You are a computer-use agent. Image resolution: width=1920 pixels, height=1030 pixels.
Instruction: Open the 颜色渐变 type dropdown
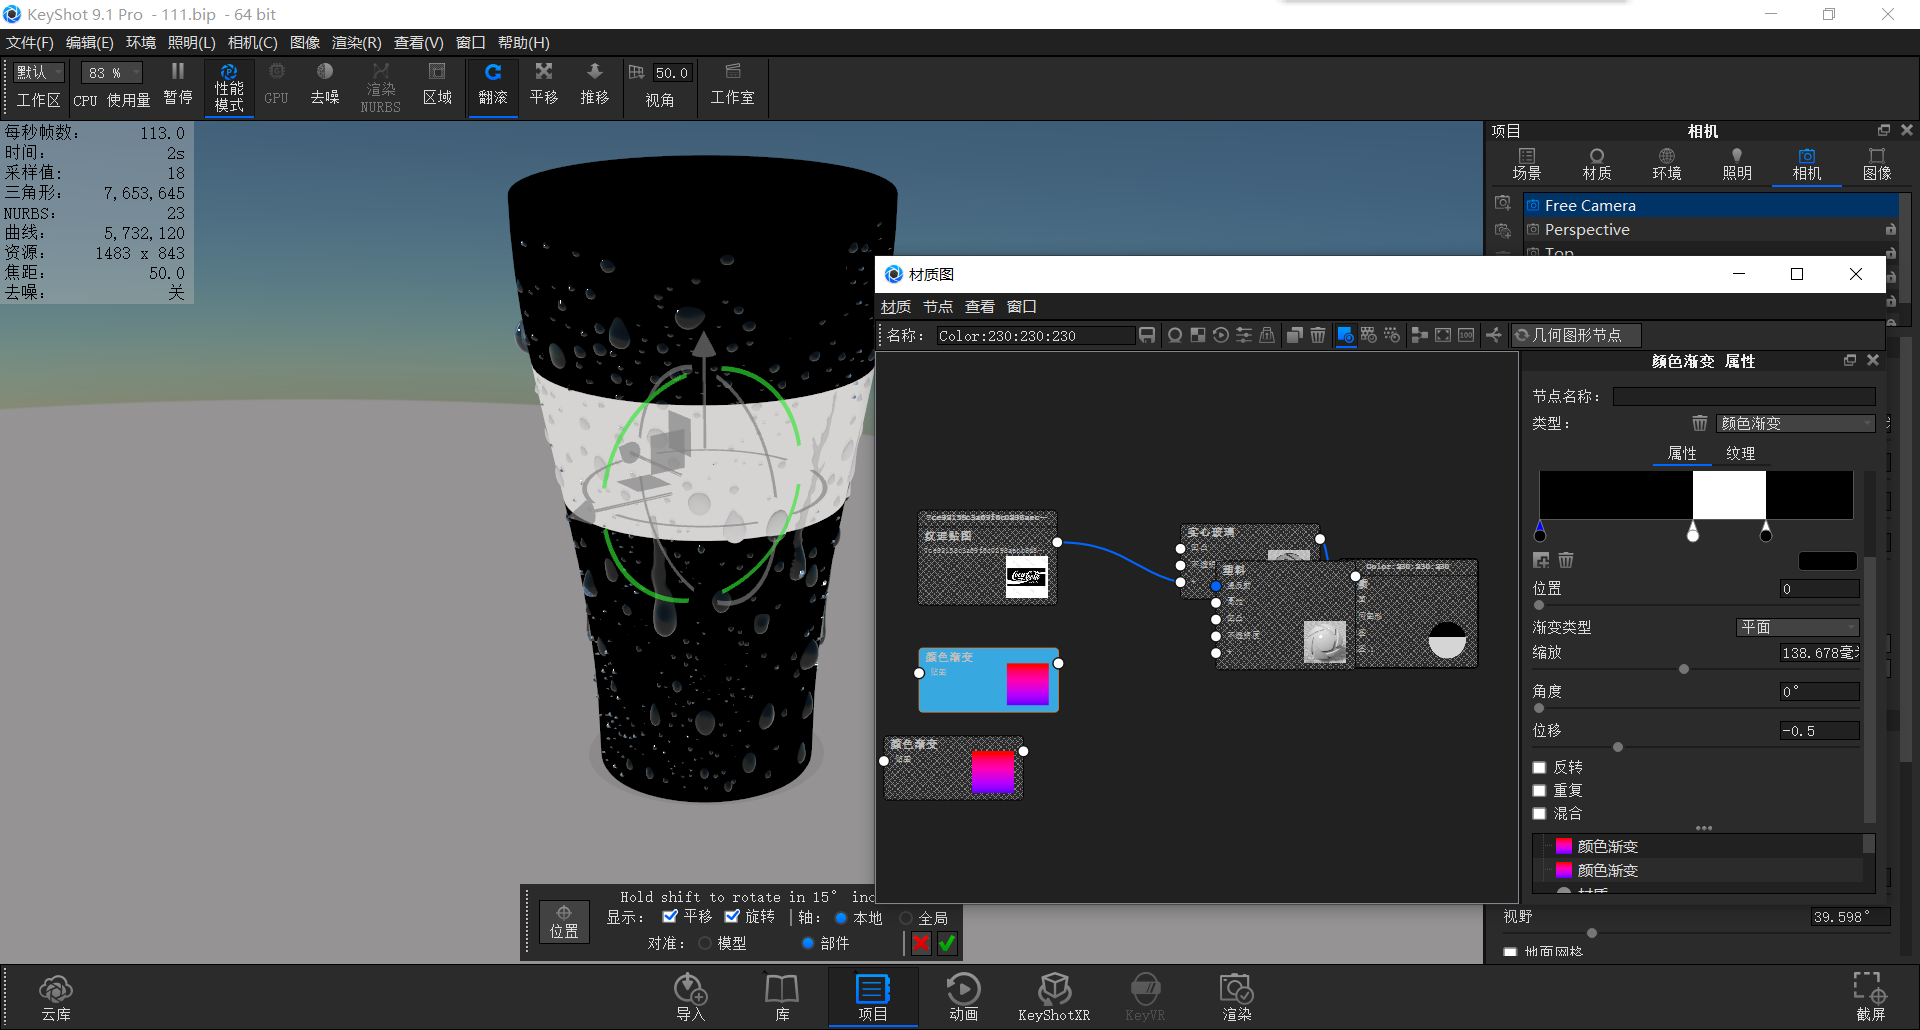coord(1795,422)
